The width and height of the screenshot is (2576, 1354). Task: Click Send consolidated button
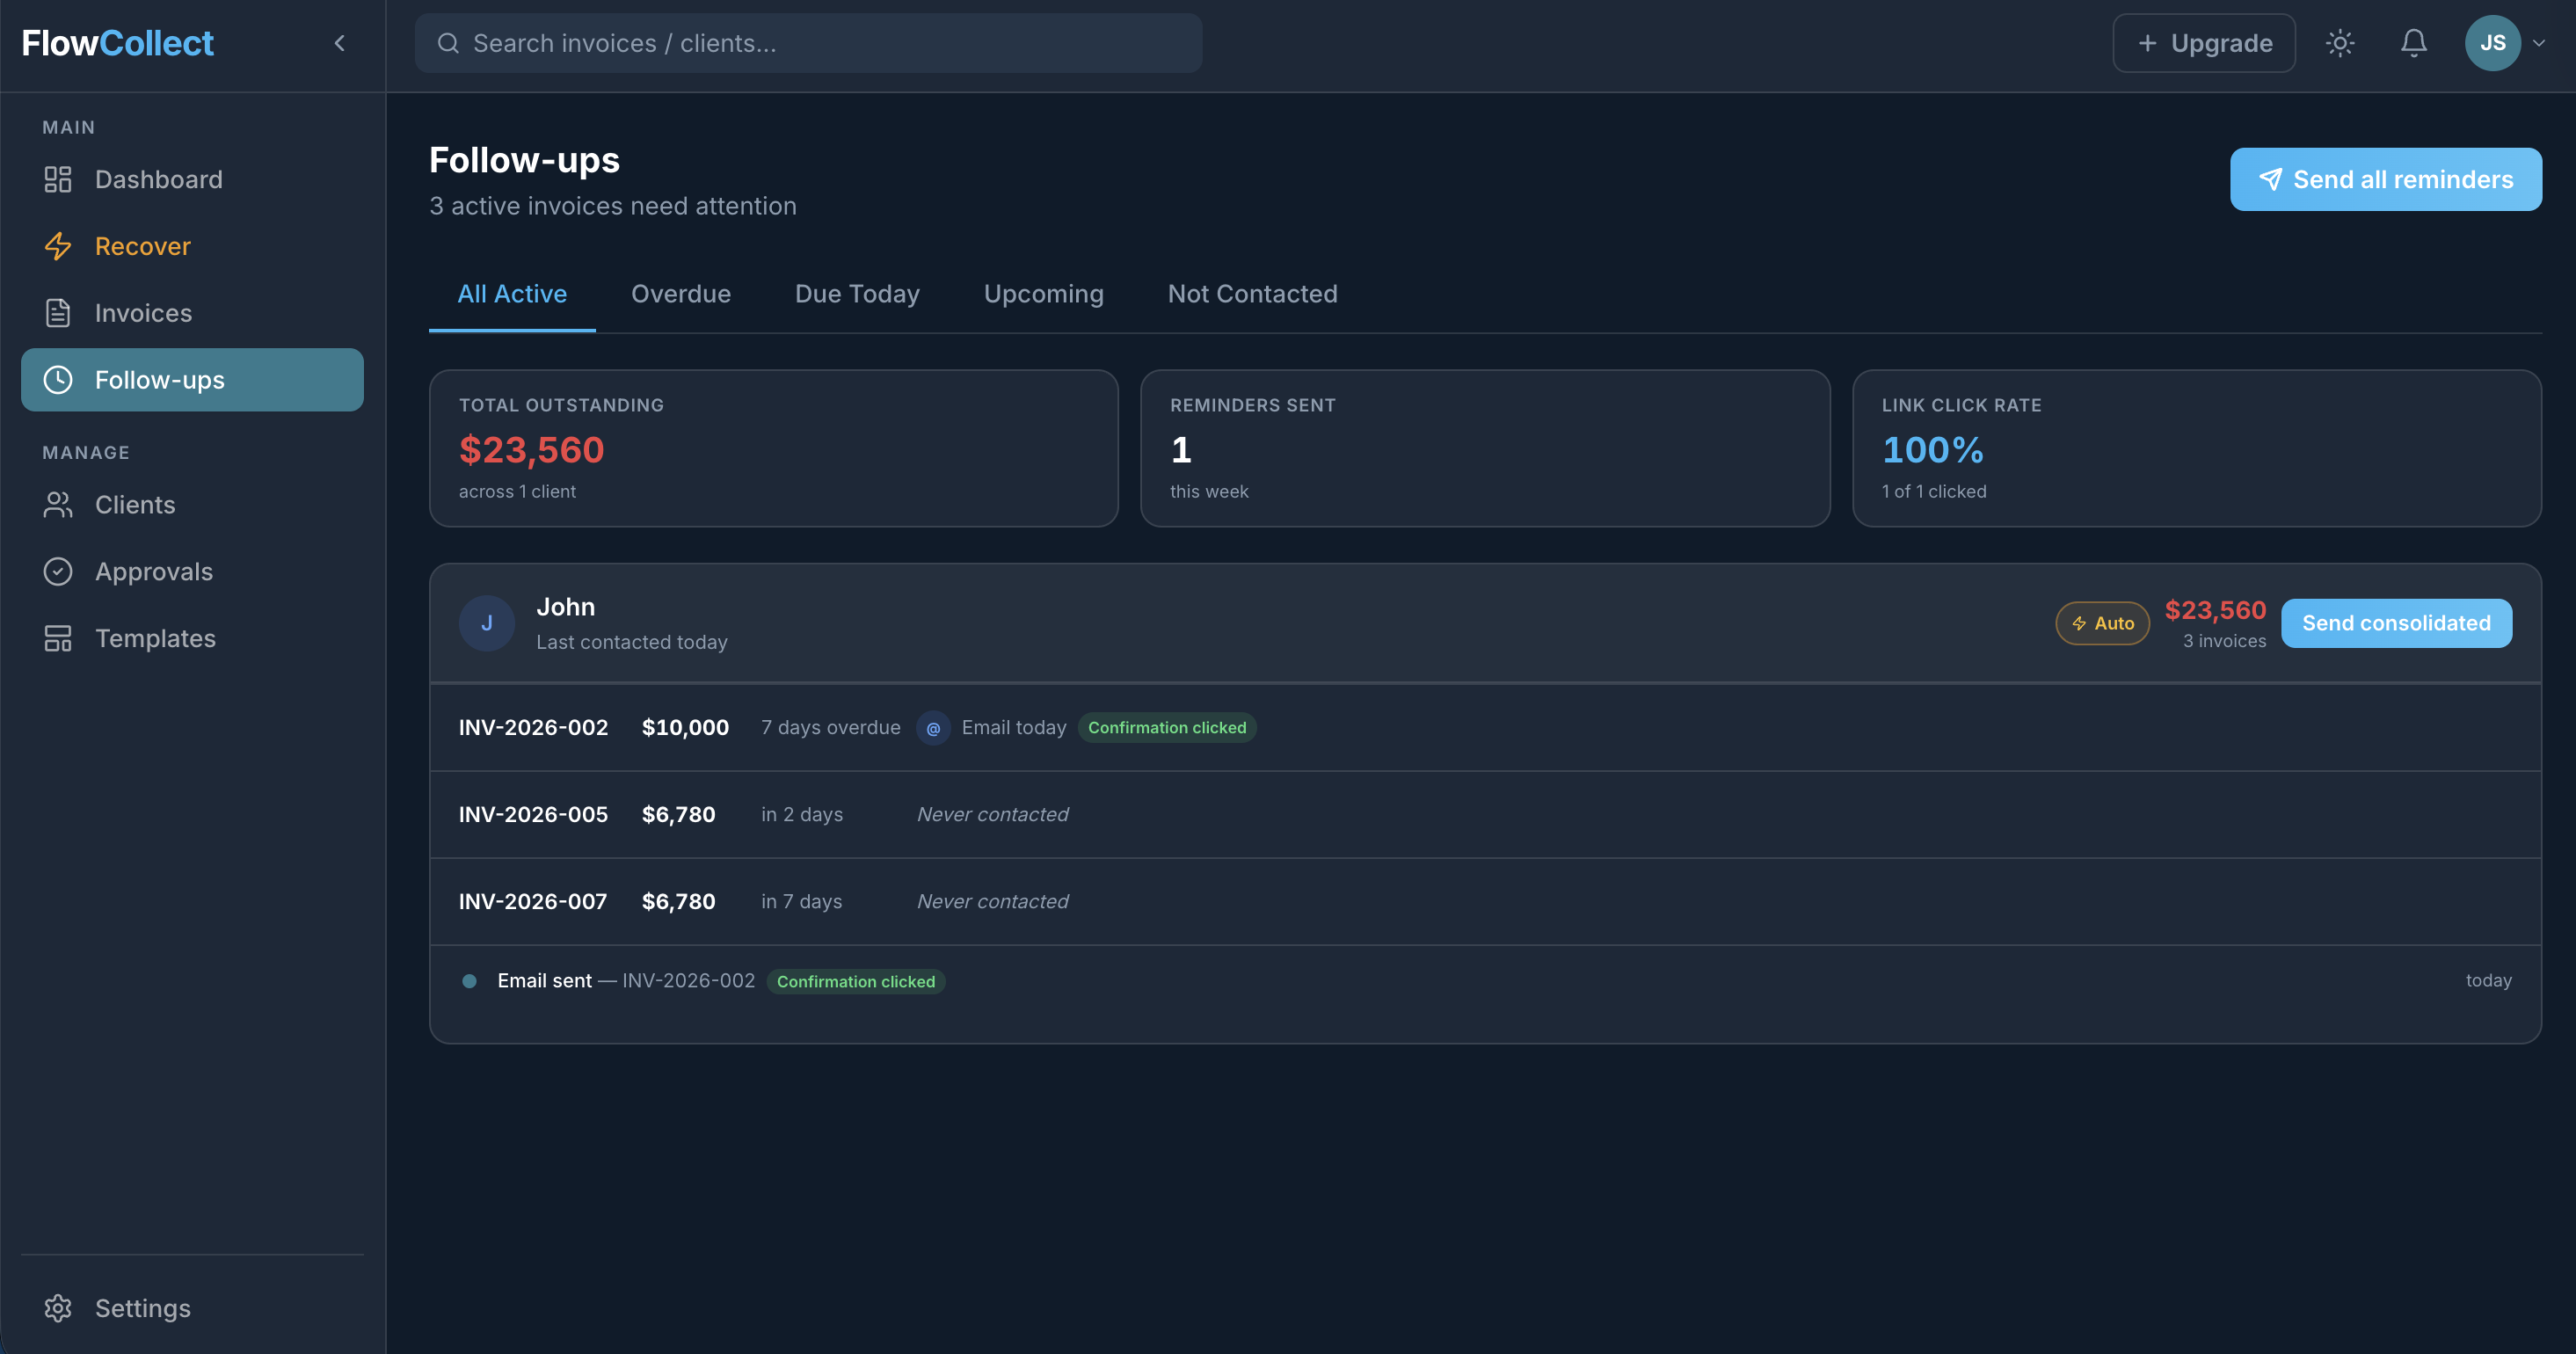pos(2396,623)
